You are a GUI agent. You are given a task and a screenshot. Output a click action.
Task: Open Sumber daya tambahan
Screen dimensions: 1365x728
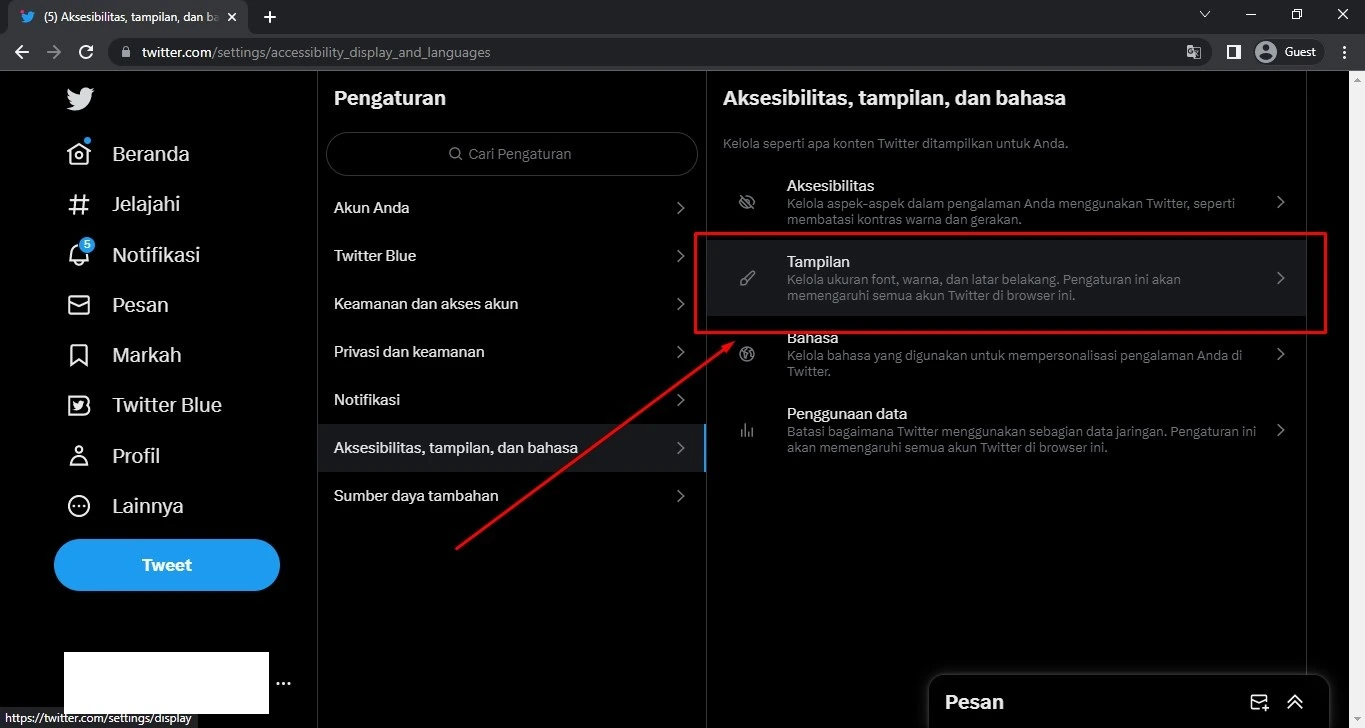pyautogui.click(x=511, y=496)
